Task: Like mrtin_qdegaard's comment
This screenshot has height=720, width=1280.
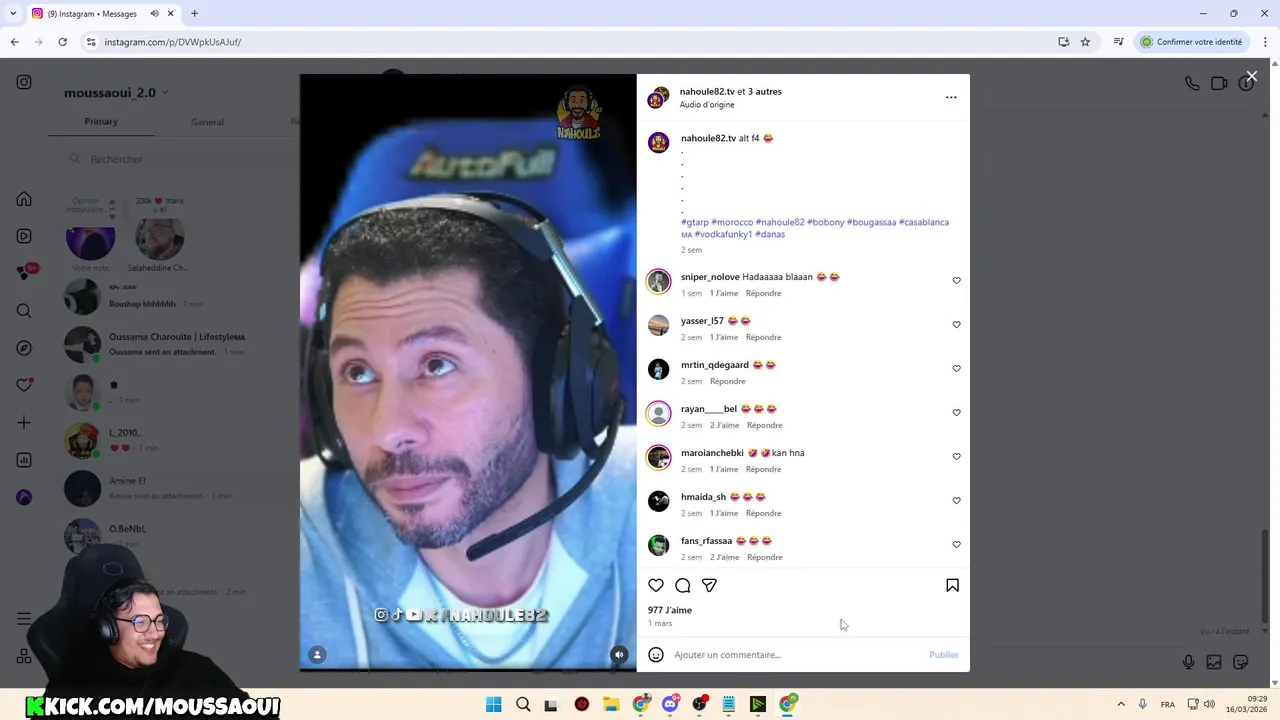Action: pos(956,369)
